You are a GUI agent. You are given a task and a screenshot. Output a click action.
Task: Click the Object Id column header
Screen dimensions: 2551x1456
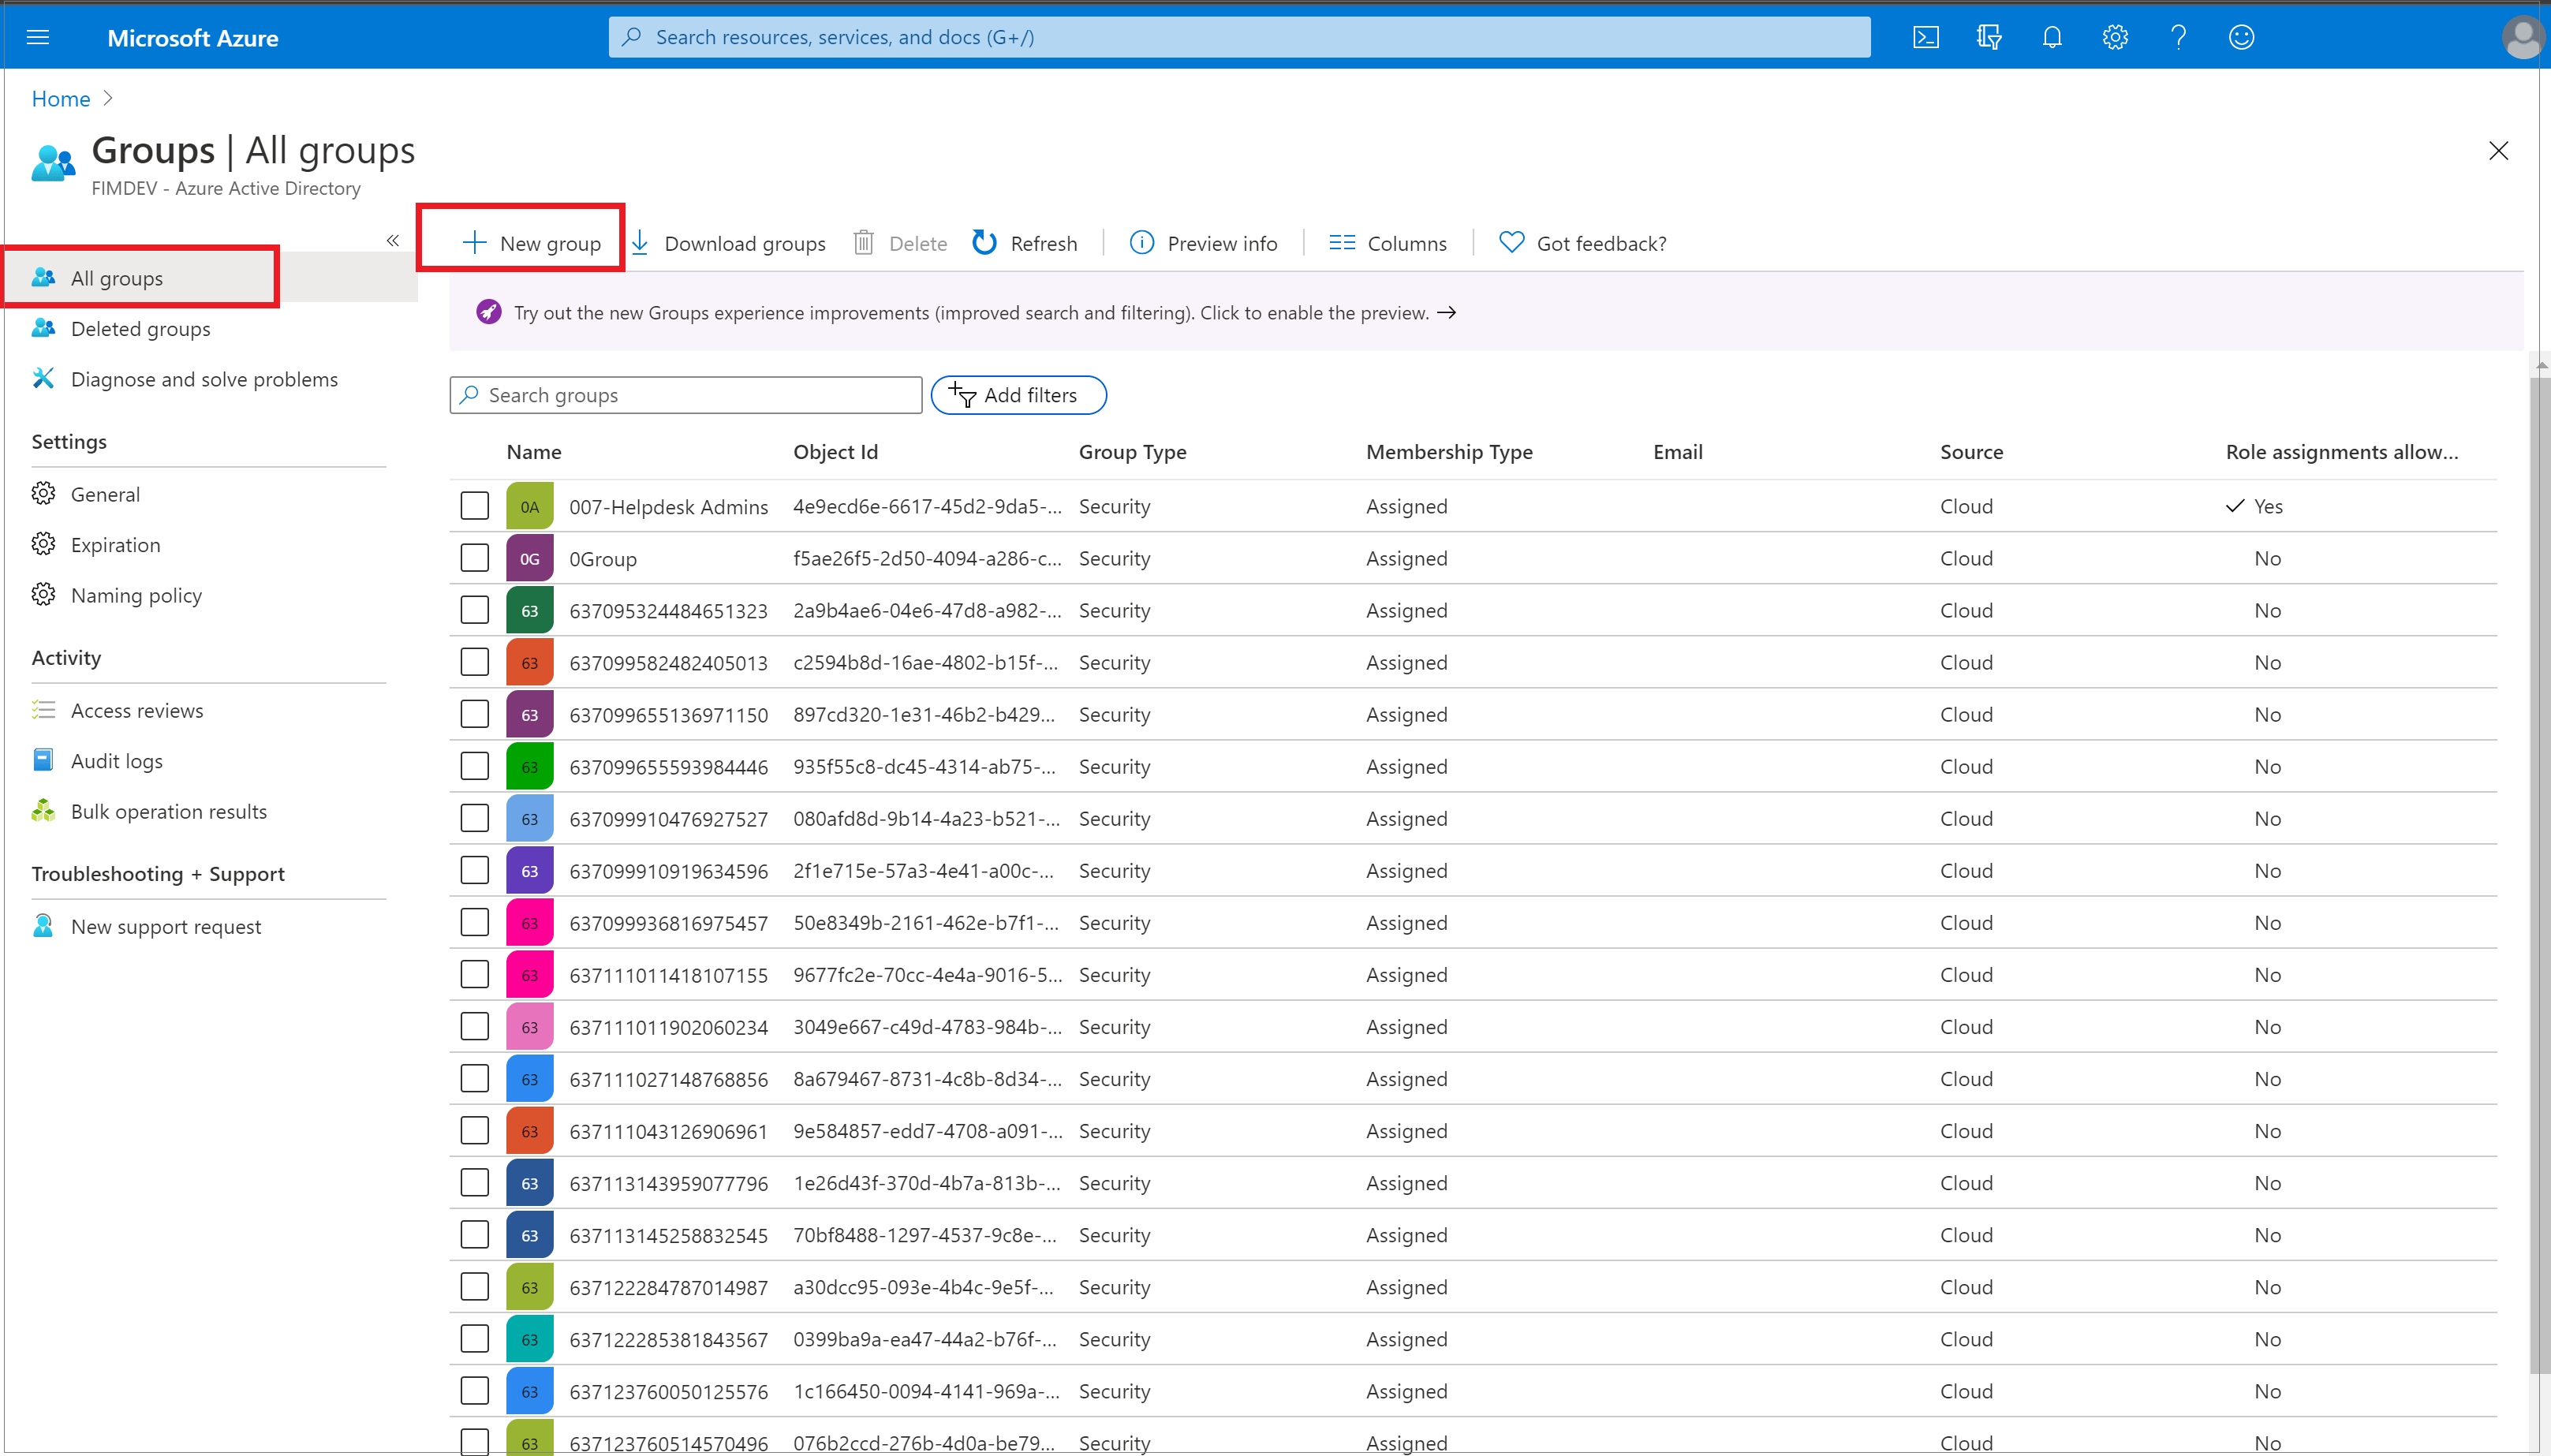(835, 452)
